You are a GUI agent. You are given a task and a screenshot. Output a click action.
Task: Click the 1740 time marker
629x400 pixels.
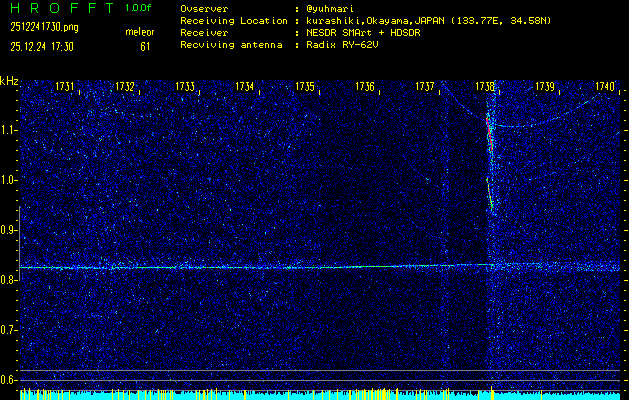(x=605, y=86)
